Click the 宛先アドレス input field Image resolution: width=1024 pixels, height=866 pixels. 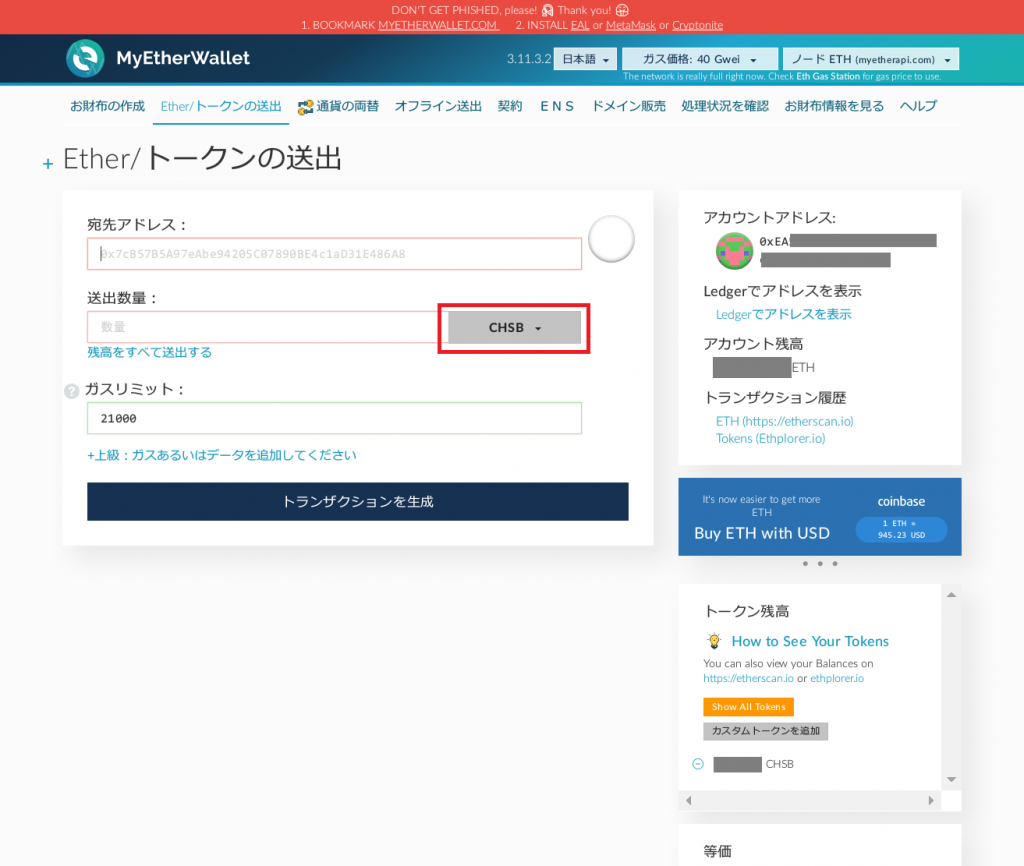(334, 253)
